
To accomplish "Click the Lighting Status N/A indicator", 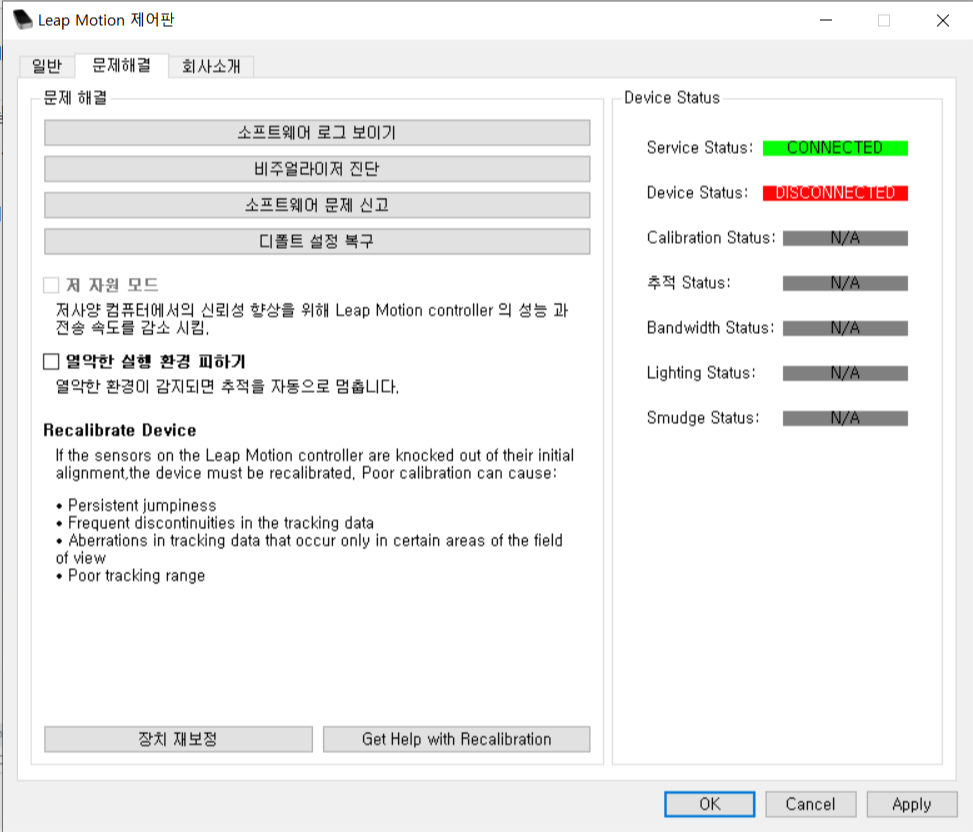I will coord(845,373).
